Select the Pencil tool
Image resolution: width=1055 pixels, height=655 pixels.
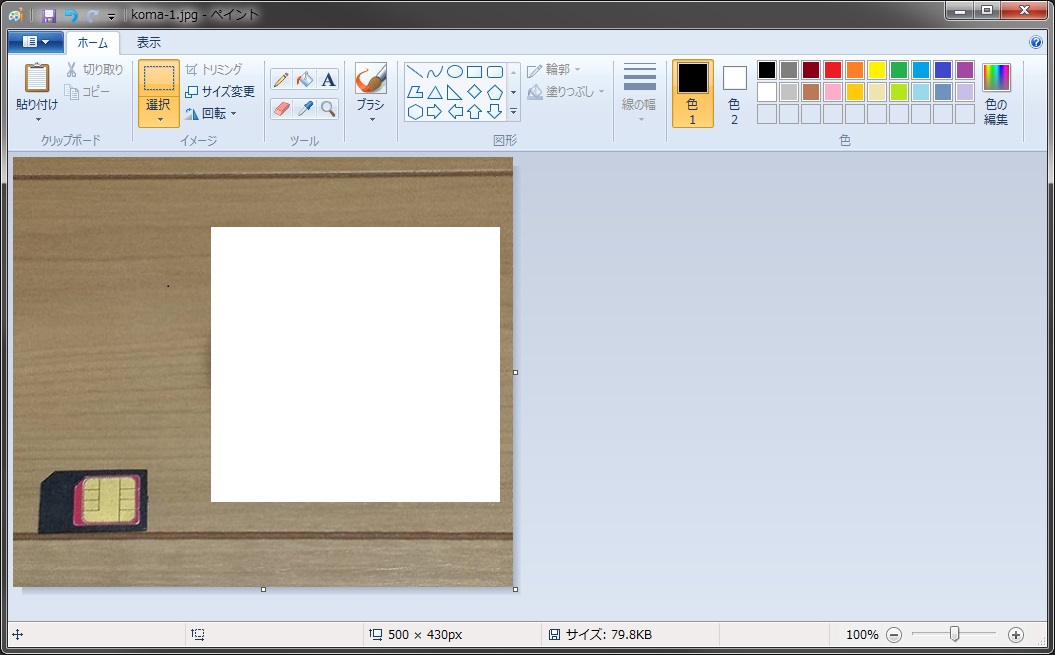tap(281, 80)
